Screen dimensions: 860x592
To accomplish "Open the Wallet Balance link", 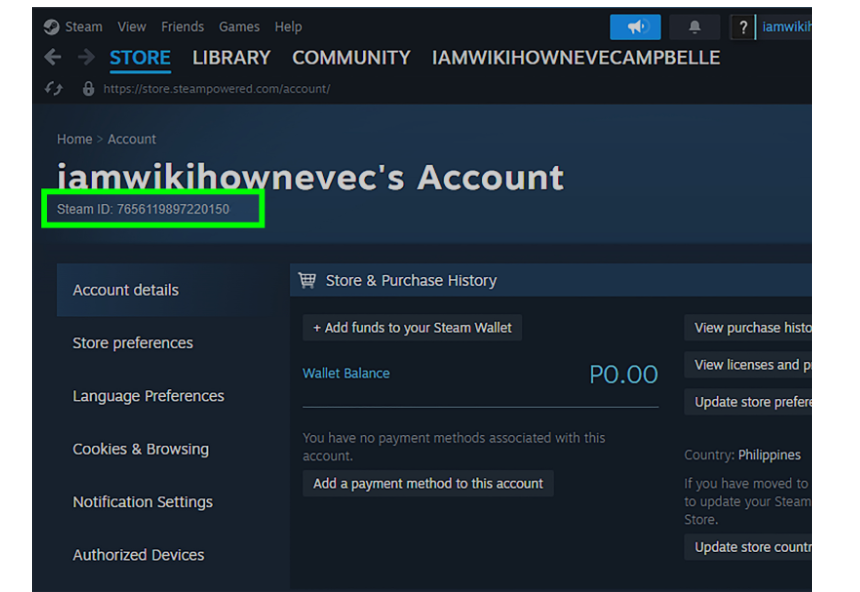I will 346,373.
